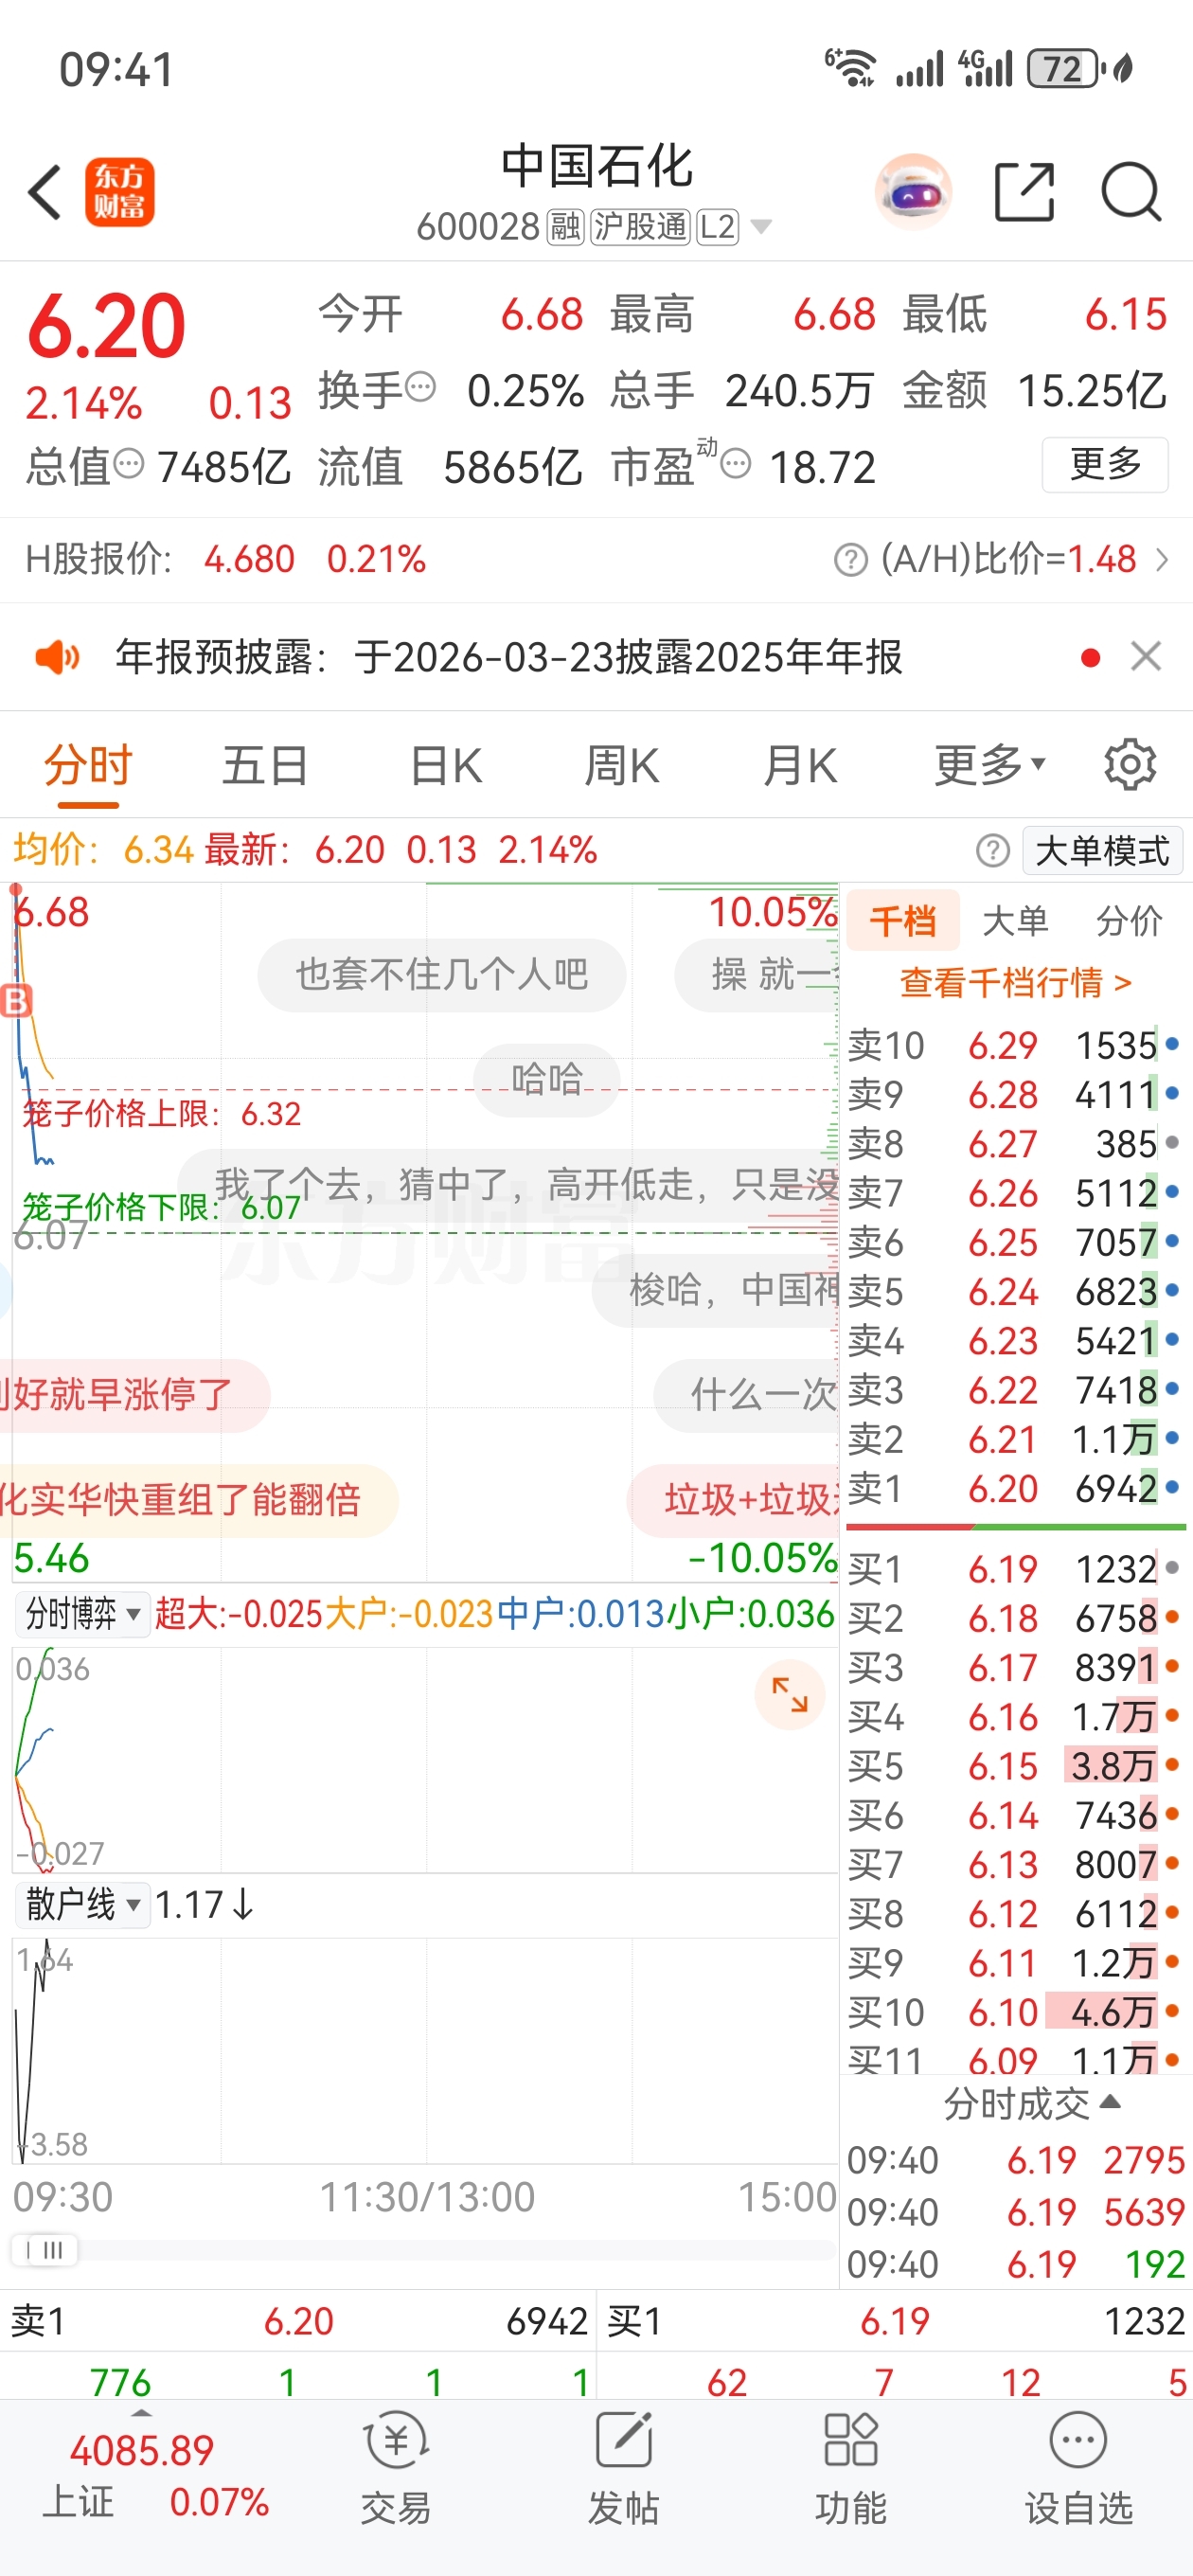1193x2576 pixels.
Task: Select the 千档 order book tab
Action: click(903, 921)
